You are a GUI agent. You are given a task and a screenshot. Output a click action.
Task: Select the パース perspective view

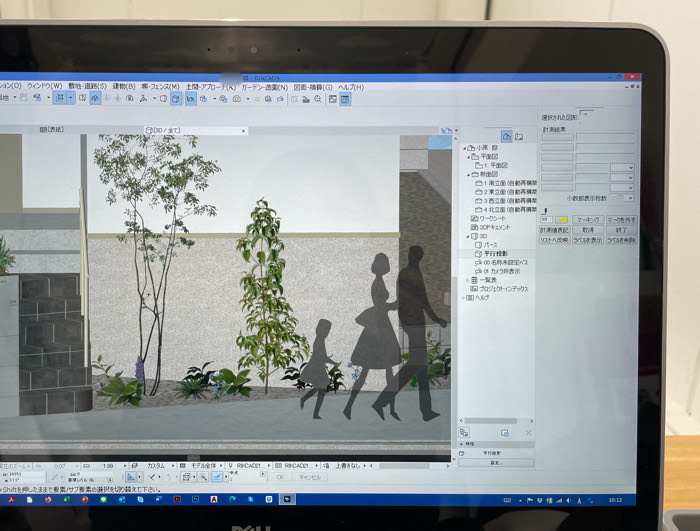(x=487, y=245)
